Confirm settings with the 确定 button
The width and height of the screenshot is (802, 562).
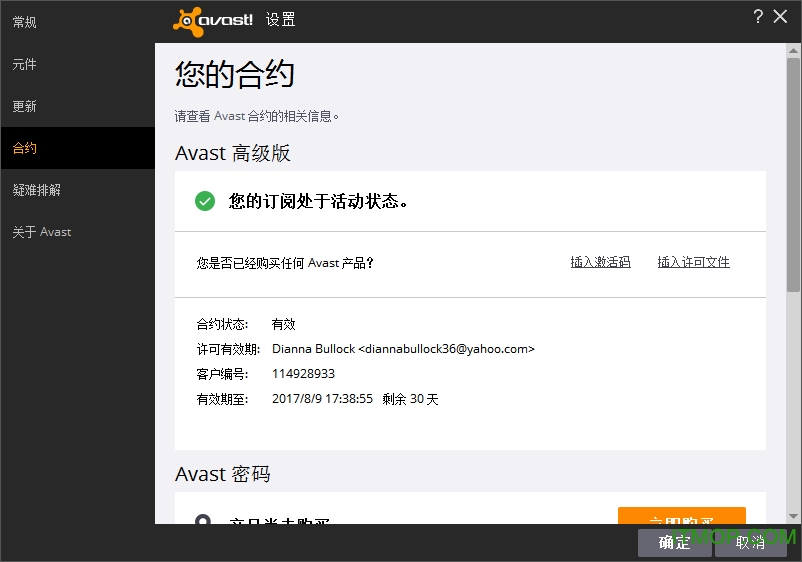point(675,542)
